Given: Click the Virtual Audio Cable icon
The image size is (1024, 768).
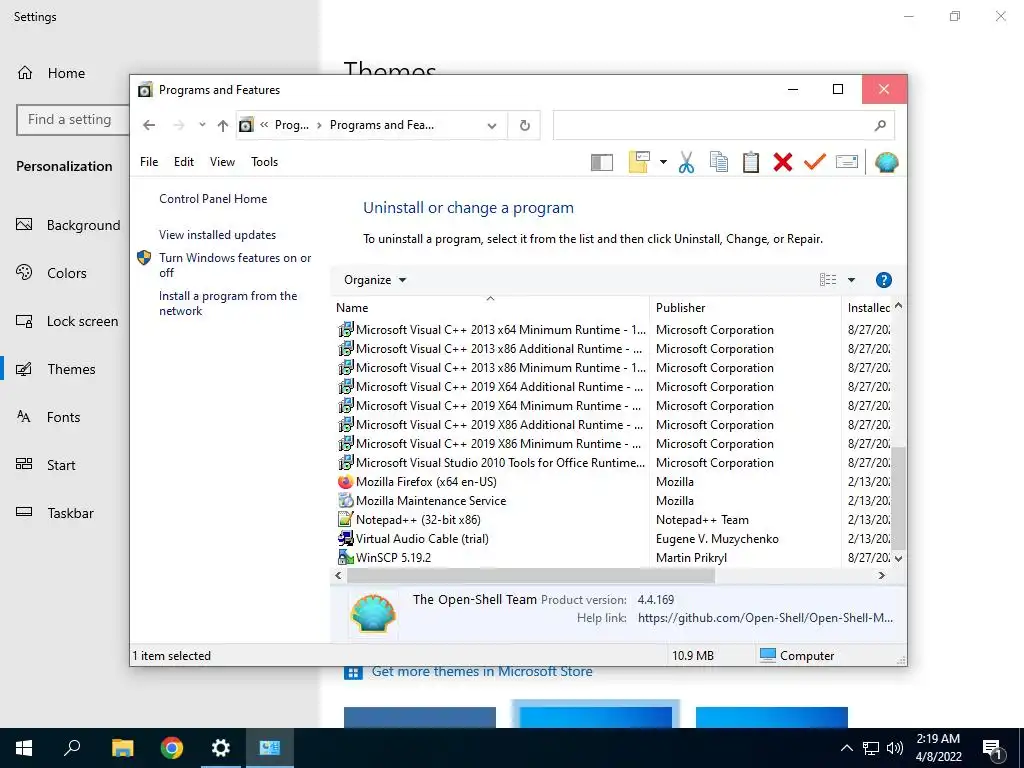Looking at the screenshot, I should point(345,539).
